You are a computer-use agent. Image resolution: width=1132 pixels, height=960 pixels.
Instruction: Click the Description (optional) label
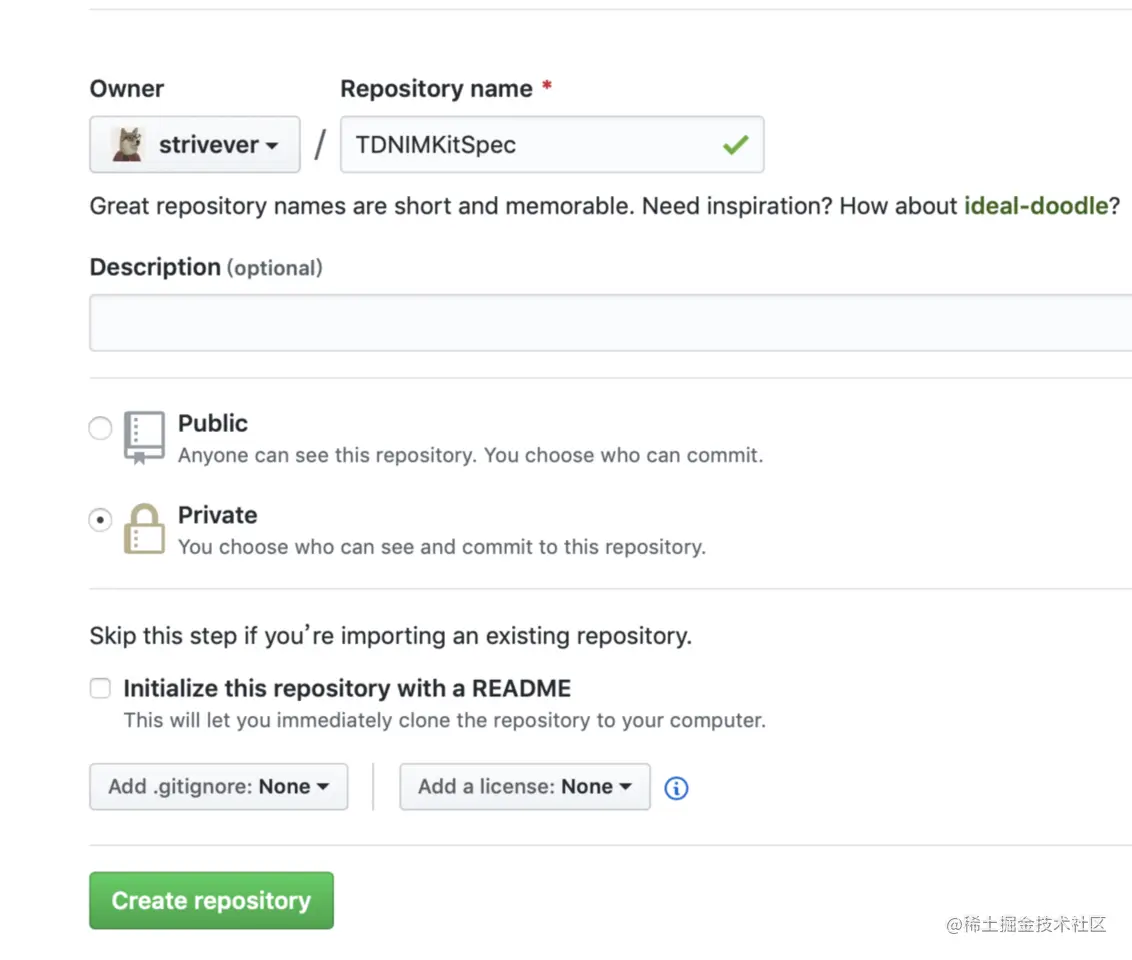pyautogui.click(x=206, y=267)
